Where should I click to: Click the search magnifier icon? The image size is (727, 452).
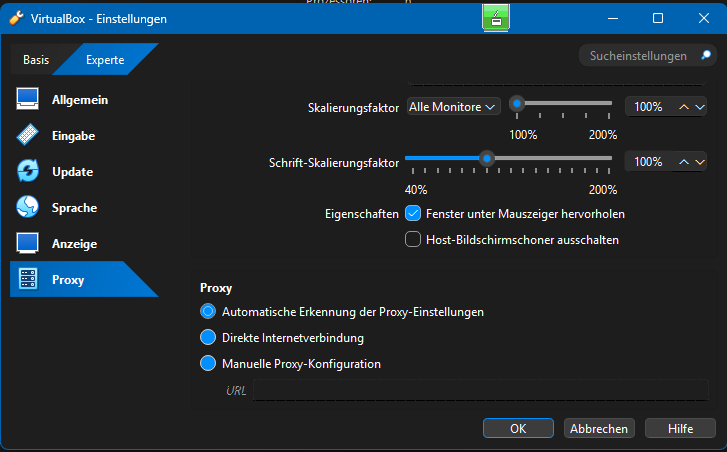pos(706,55)
